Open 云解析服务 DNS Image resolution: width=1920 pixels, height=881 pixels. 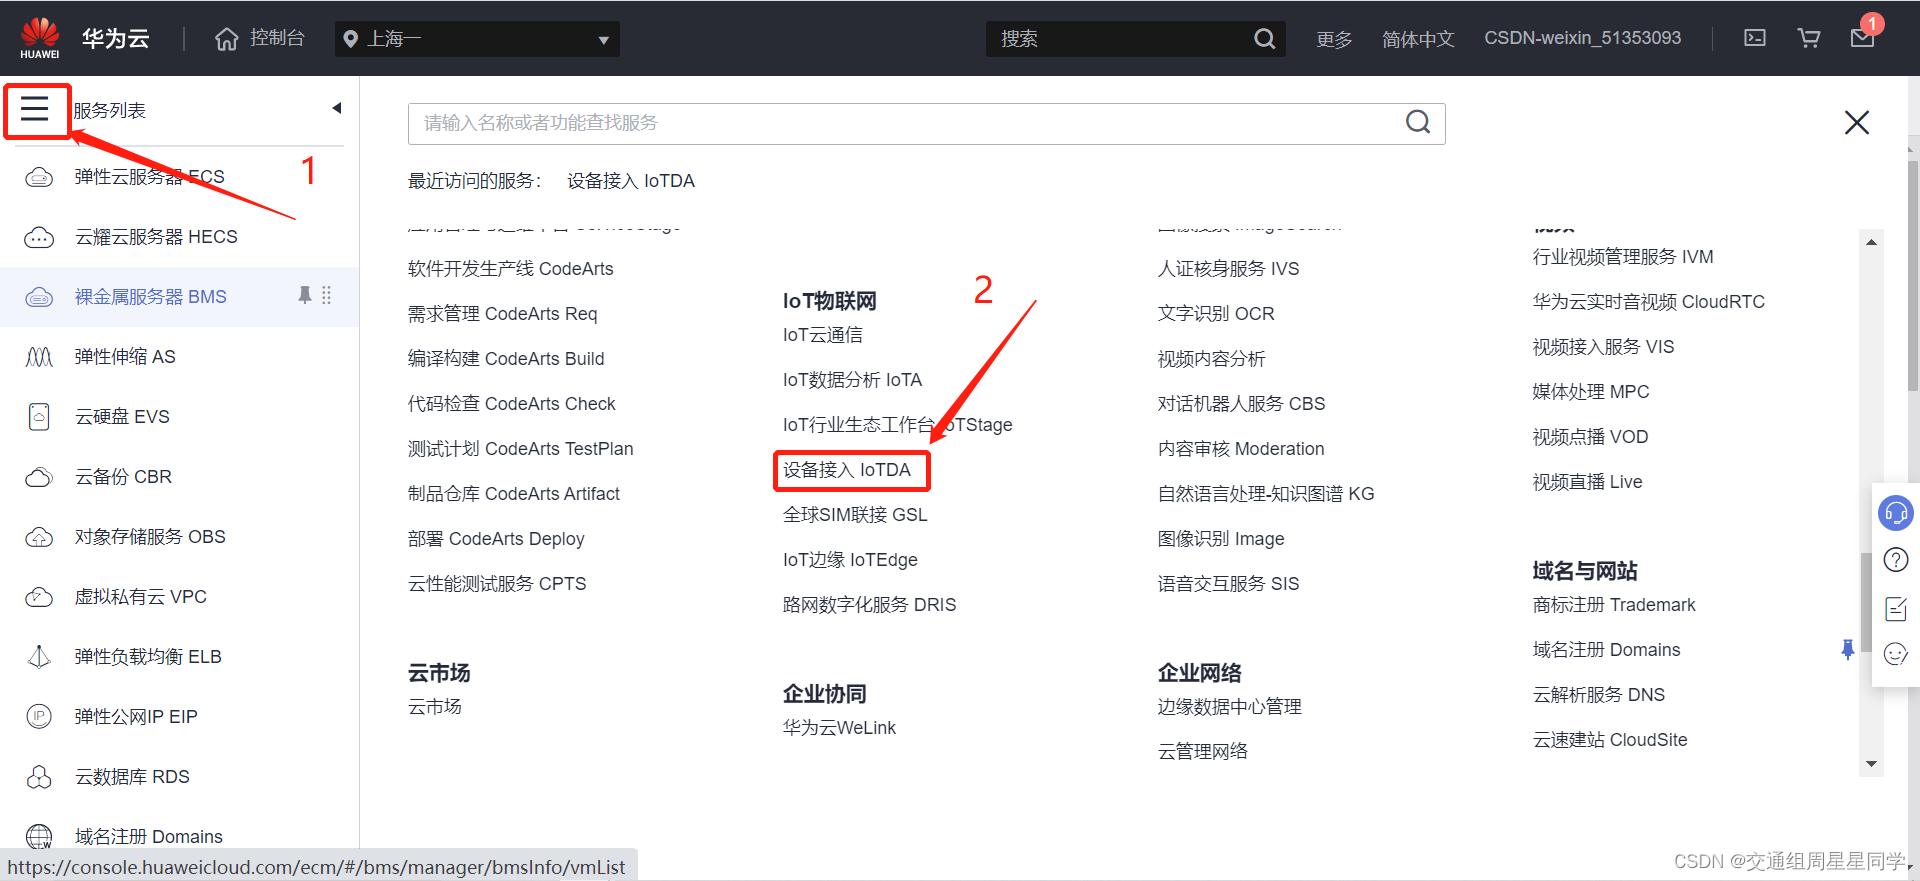(1599, 695)
